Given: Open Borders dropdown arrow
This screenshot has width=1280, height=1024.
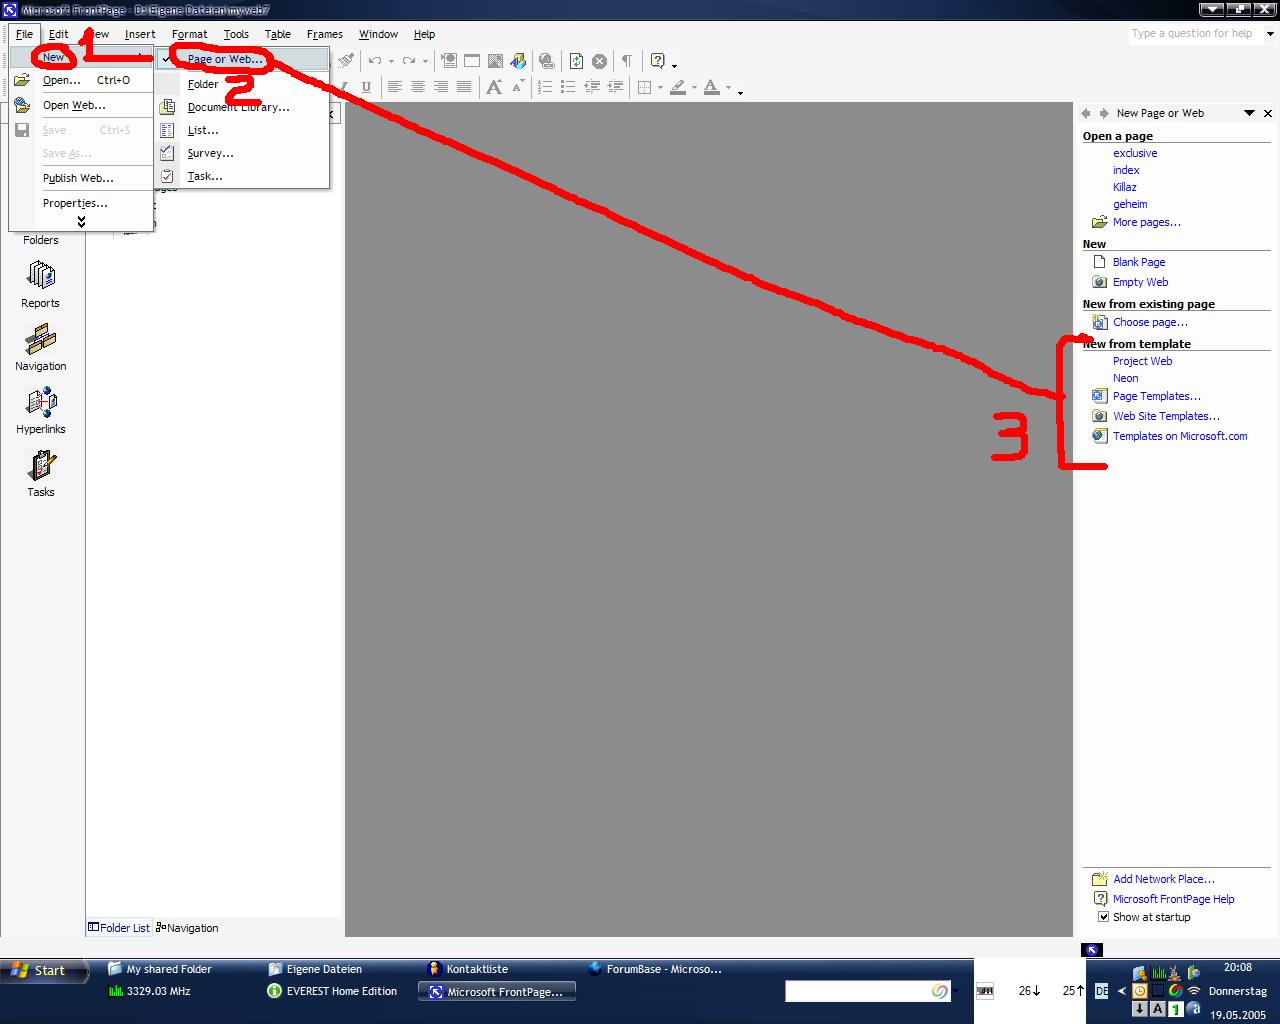Looking at the screenshot, I should point(660,87).
